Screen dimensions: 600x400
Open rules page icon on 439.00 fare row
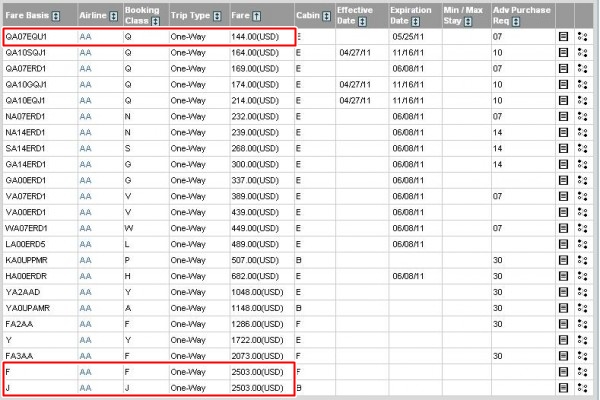tap(564, 212)
